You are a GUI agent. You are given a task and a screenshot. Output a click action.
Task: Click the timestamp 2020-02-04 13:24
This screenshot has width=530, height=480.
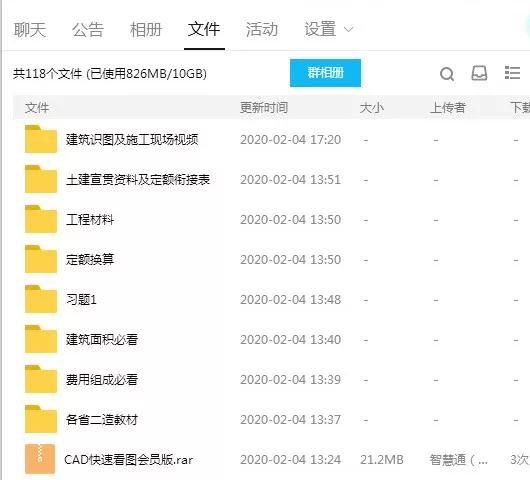tap(290, 459)
